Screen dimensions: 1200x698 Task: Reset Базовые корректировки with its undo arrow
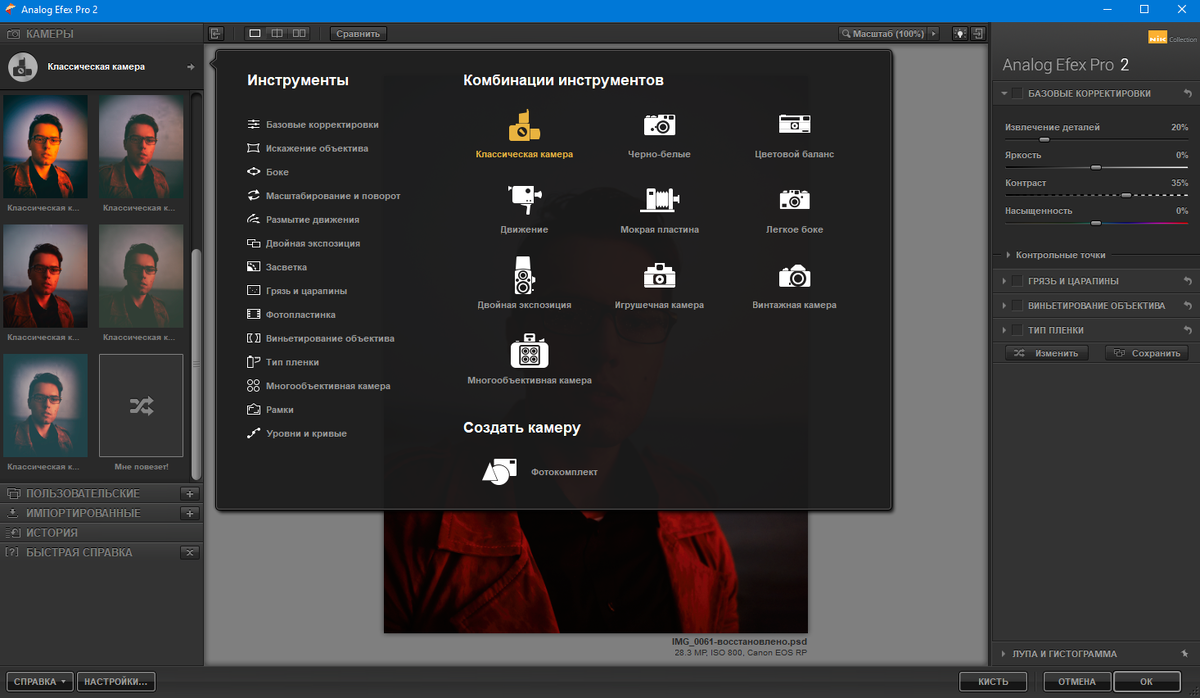[1187, 93]
